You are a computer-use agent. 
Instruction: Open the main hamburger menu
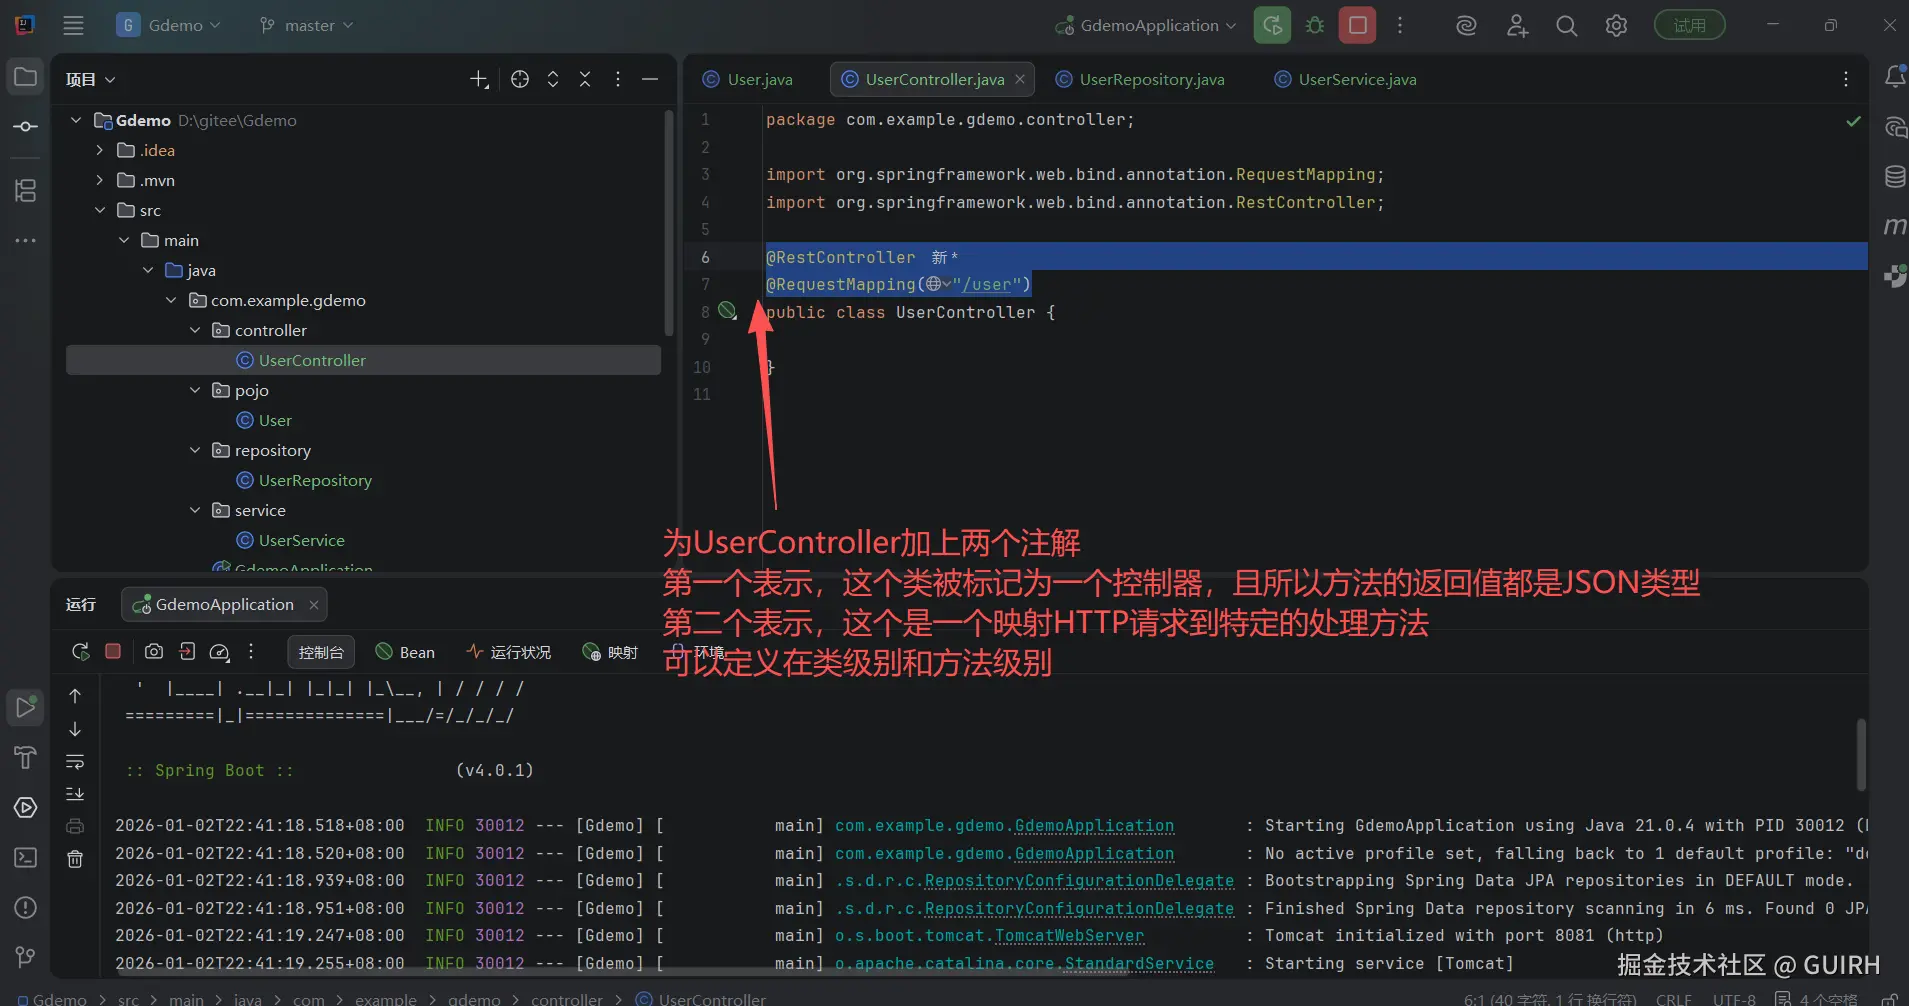(73, 25)
